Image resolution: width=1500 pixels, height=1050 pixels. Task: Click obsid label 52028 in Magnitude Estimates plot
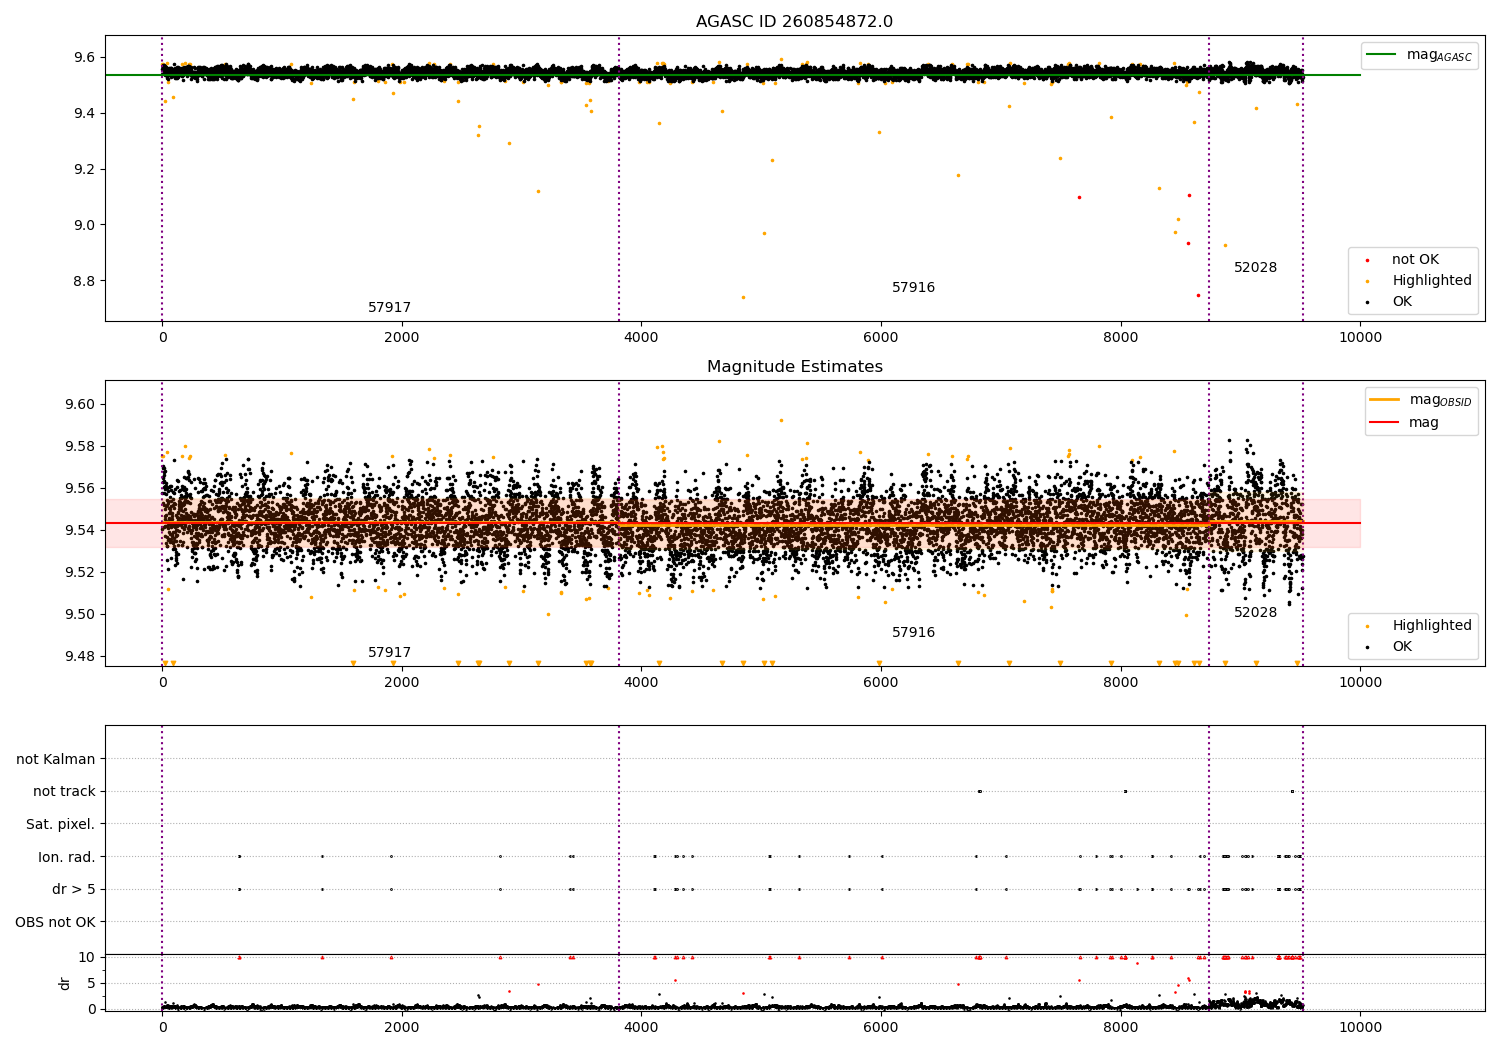[x=1255, y=613]
